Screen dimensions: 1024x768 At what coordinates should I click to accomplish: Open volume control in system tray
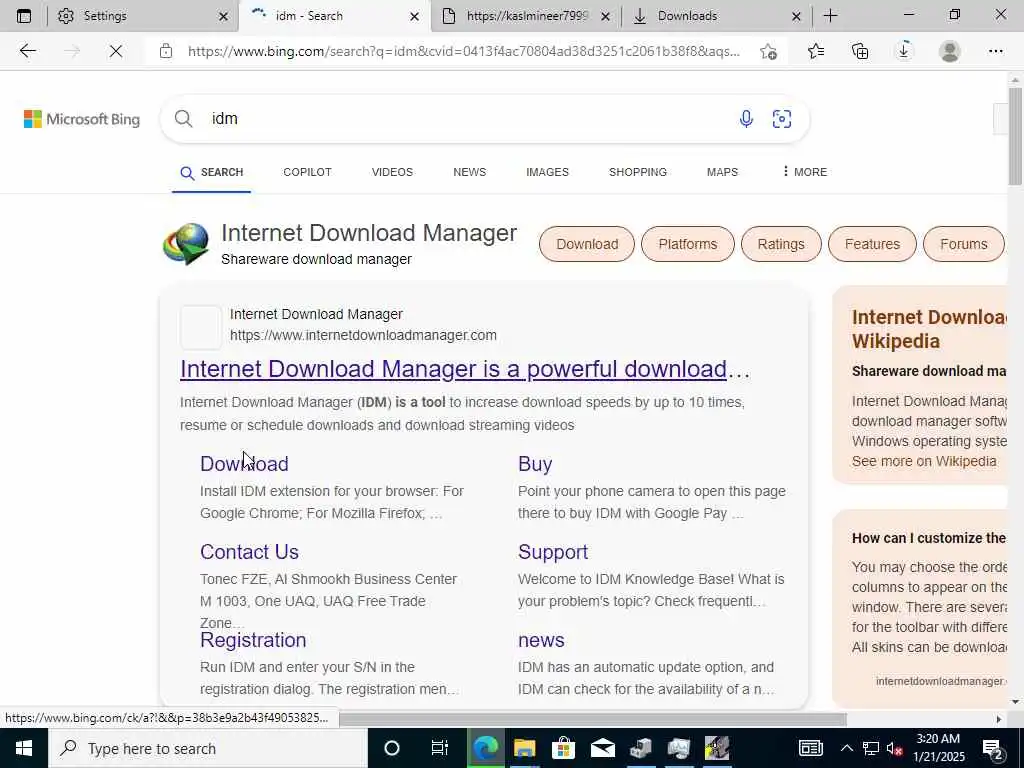pos(894,748)
